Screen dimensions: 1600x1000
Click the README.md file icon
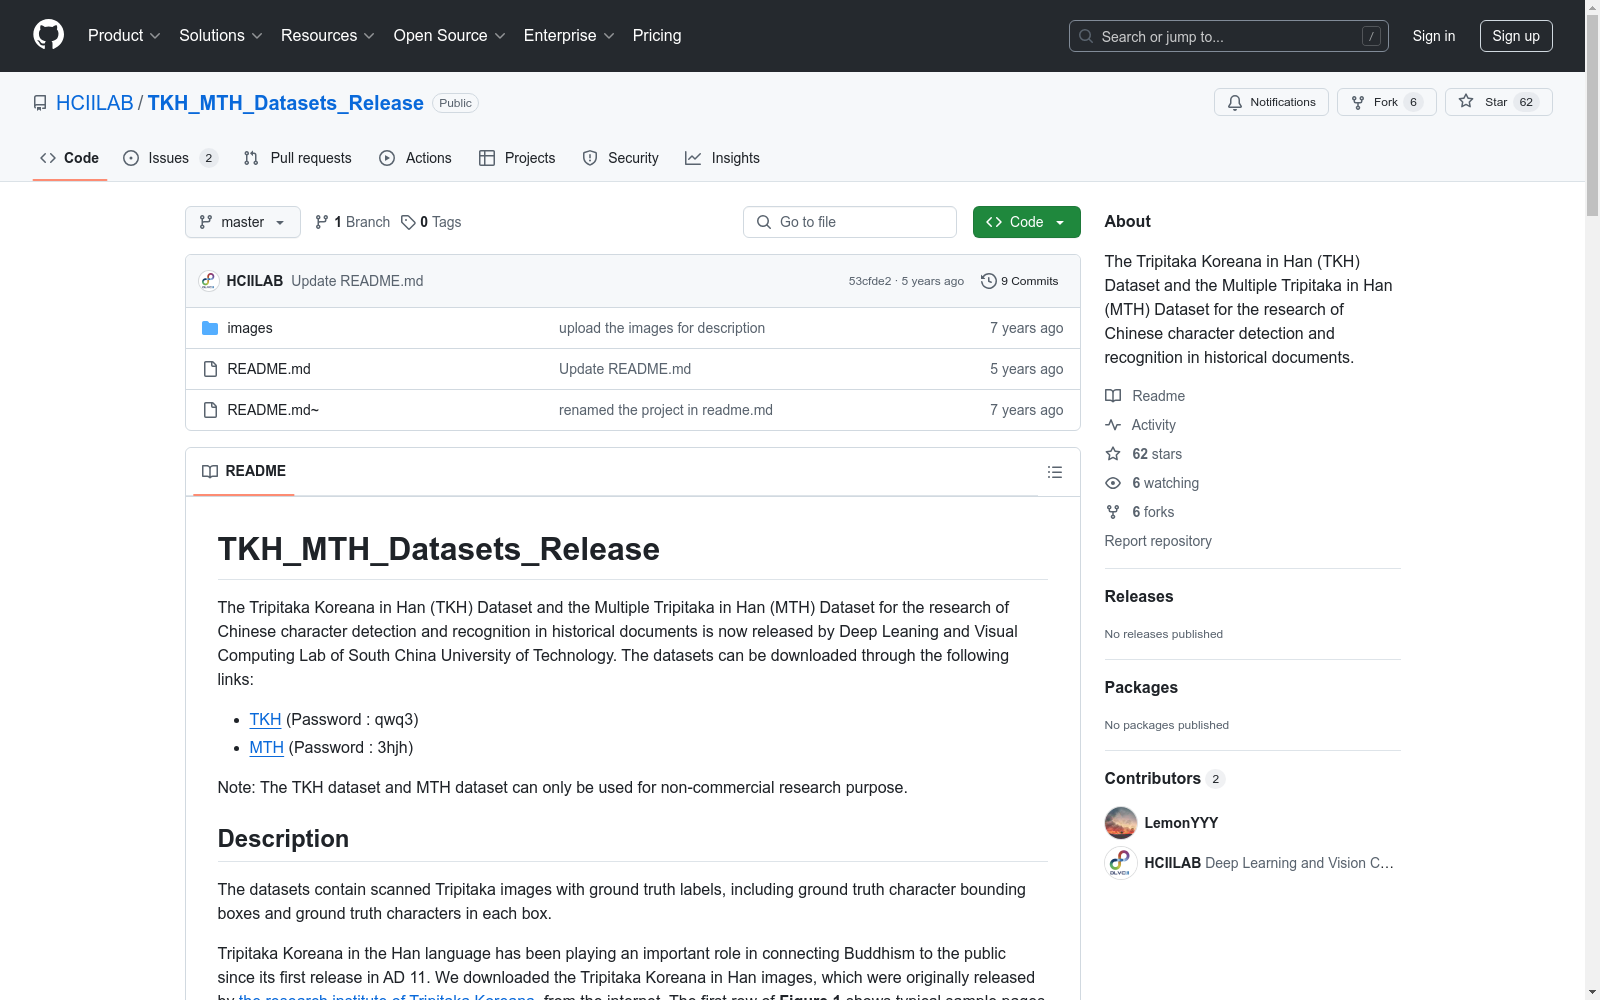(x=210, y=369)
